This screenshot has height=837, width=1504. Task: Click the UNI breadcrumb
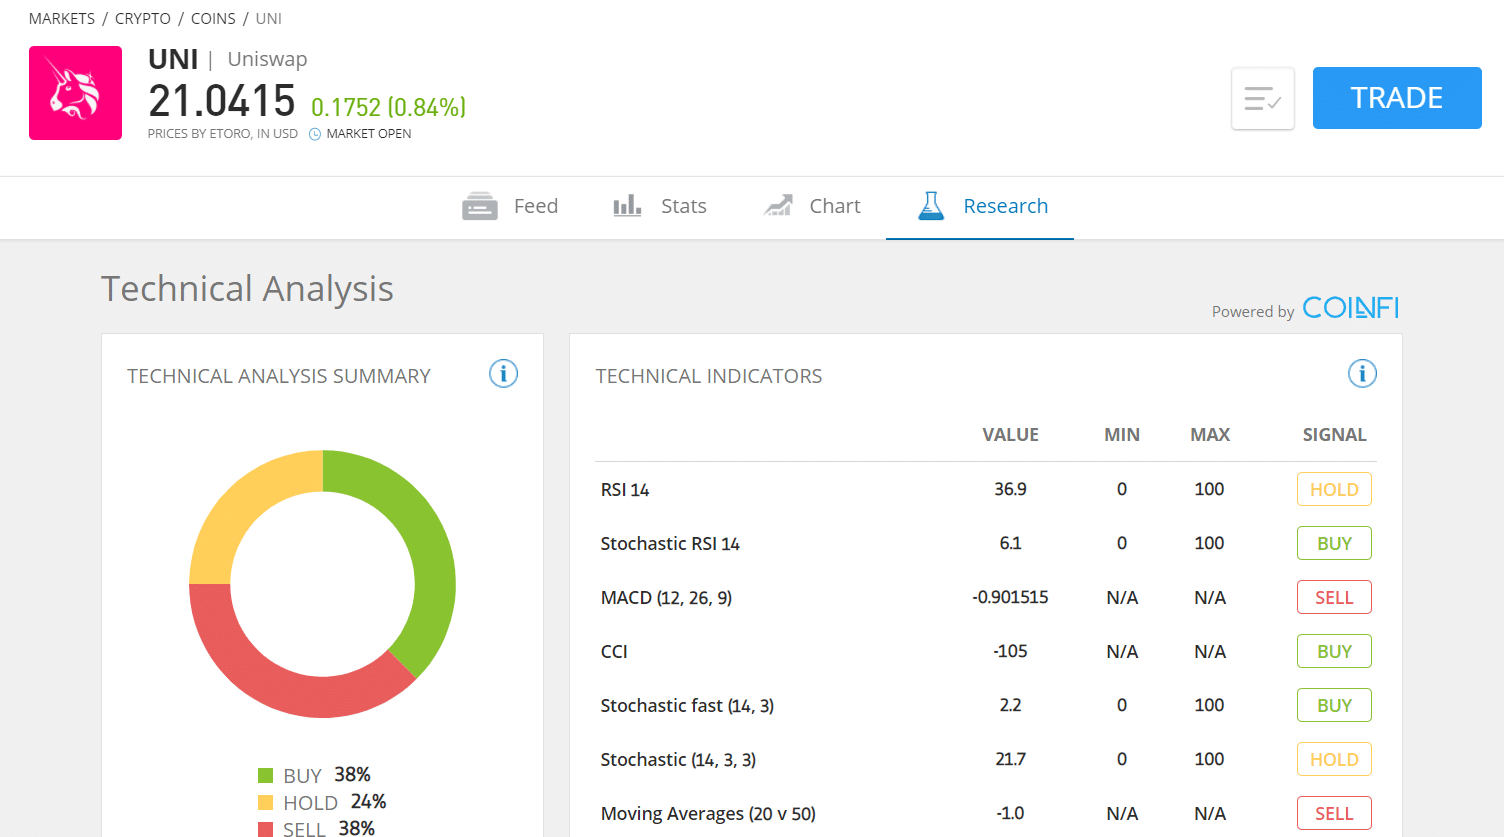(x=269, y=19)
